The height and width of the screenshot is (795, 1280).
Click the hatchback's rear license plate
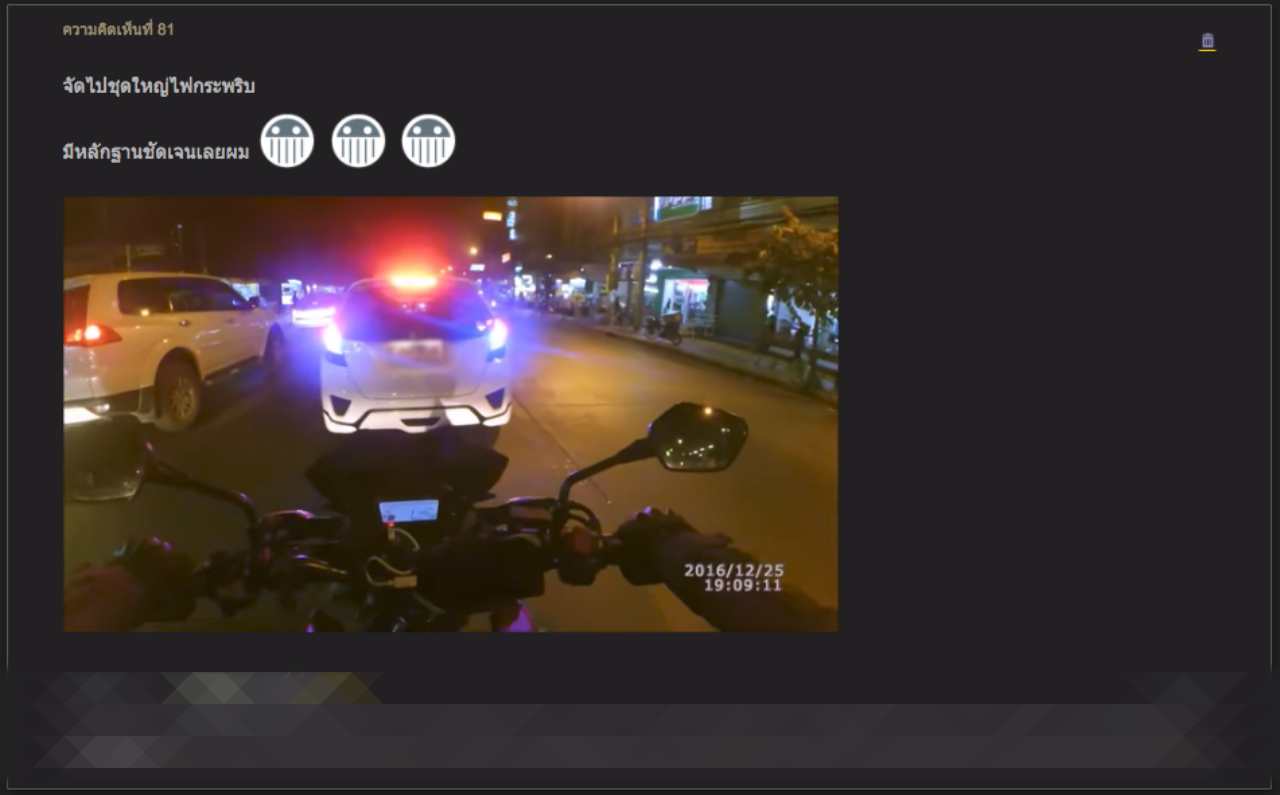(x=416, y=351)
